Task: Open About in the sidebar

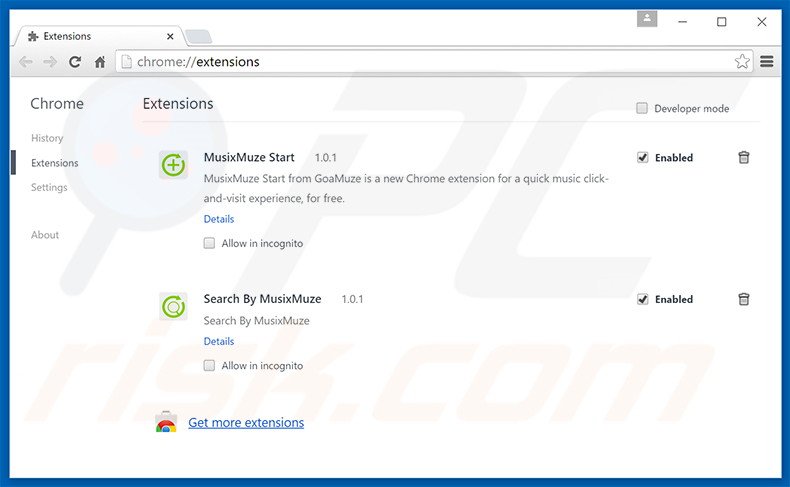Action: point(45,235)
